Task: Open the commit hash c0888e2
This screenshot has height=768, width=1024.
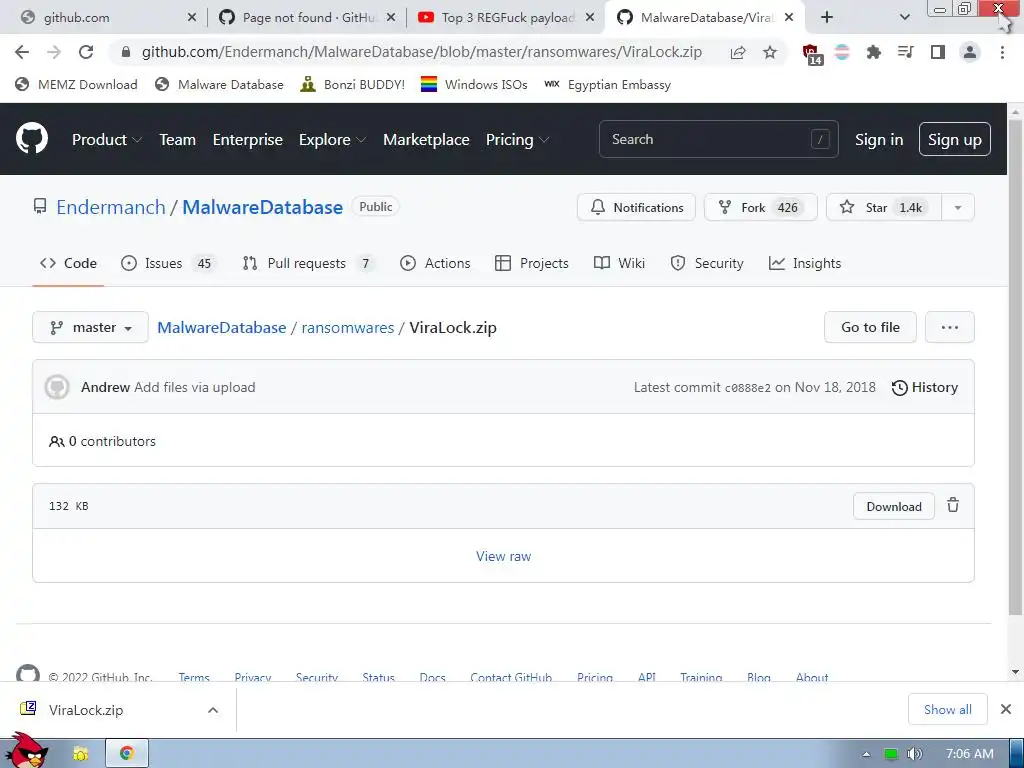Action: 748,388
